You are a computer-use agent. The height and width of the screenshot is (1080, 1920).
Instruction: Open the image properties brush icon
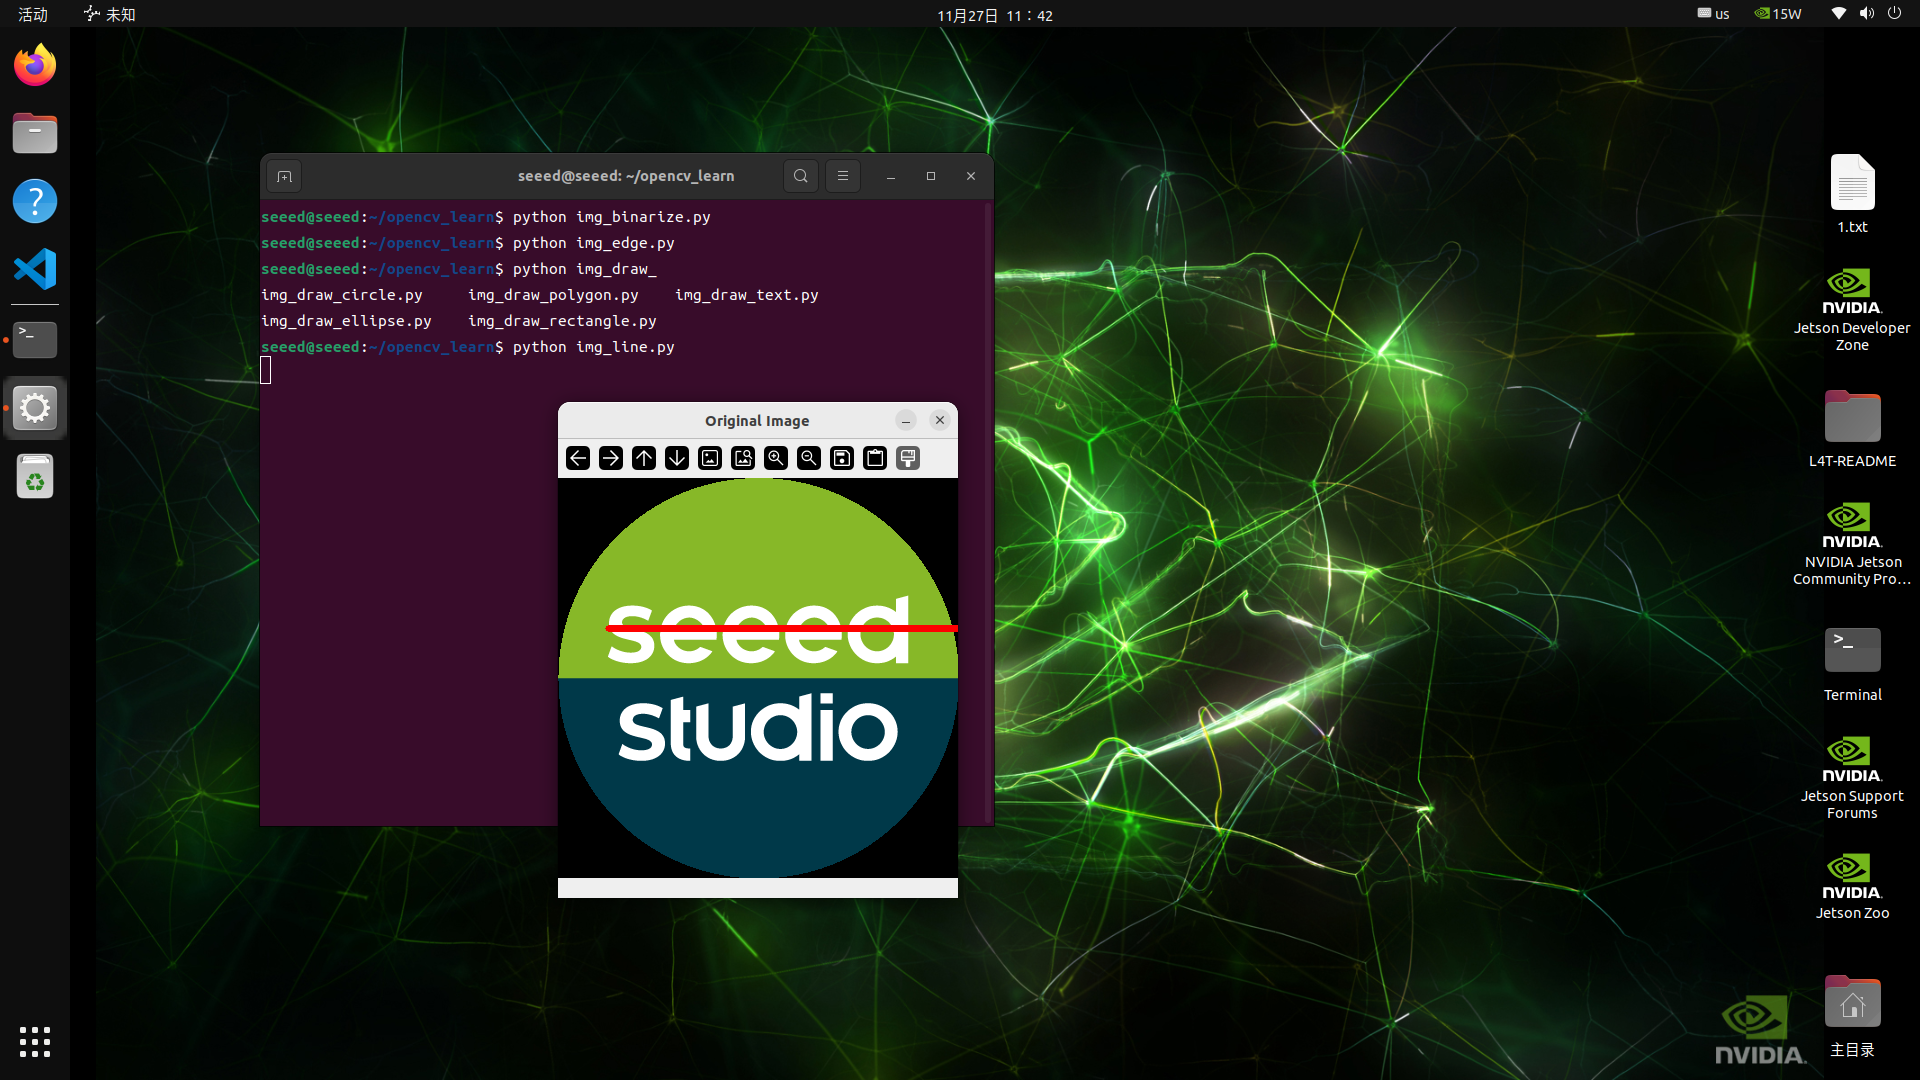[908, 458]
